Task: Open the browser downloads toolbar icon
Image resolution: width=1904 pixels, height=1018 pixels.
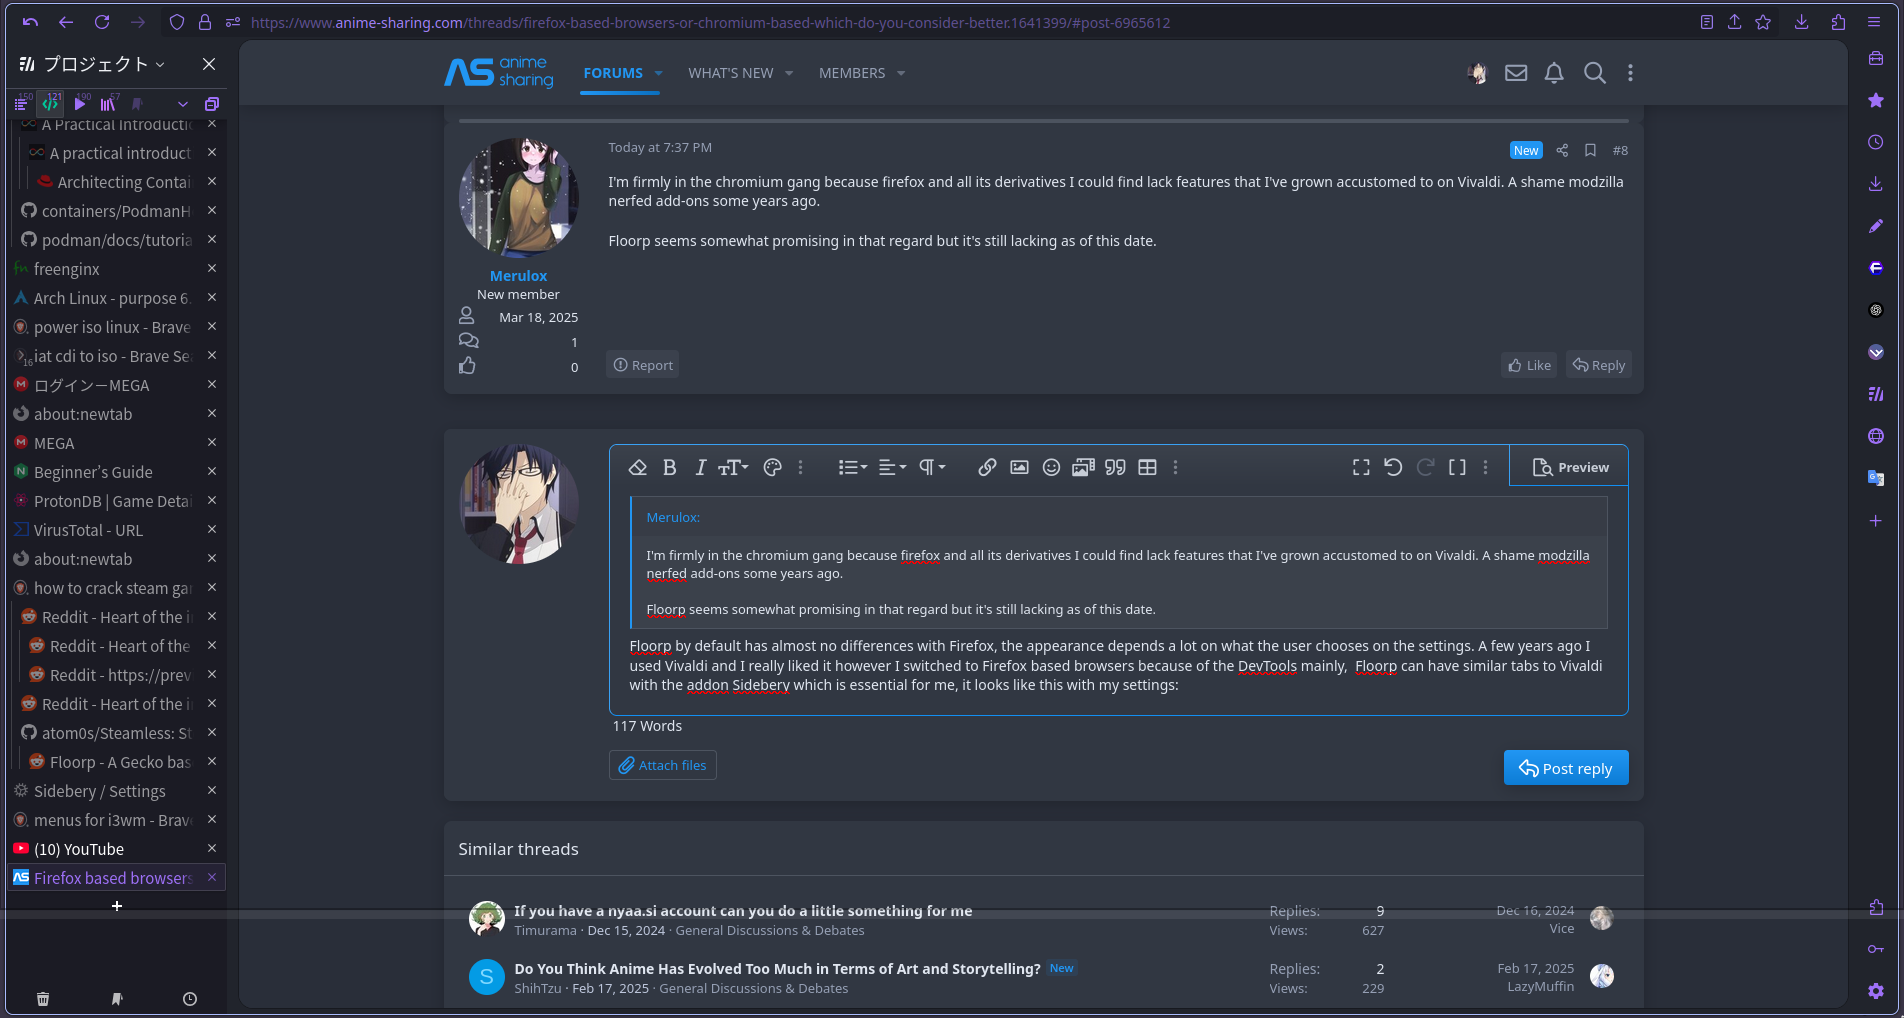Action: coord(1801,22)
